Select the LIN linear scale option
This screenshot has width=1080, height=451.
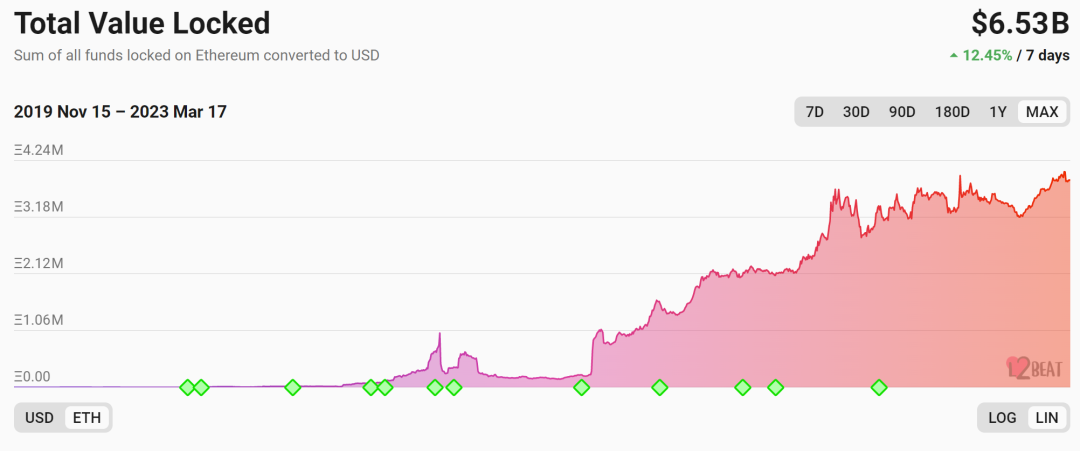[1047, 417]
